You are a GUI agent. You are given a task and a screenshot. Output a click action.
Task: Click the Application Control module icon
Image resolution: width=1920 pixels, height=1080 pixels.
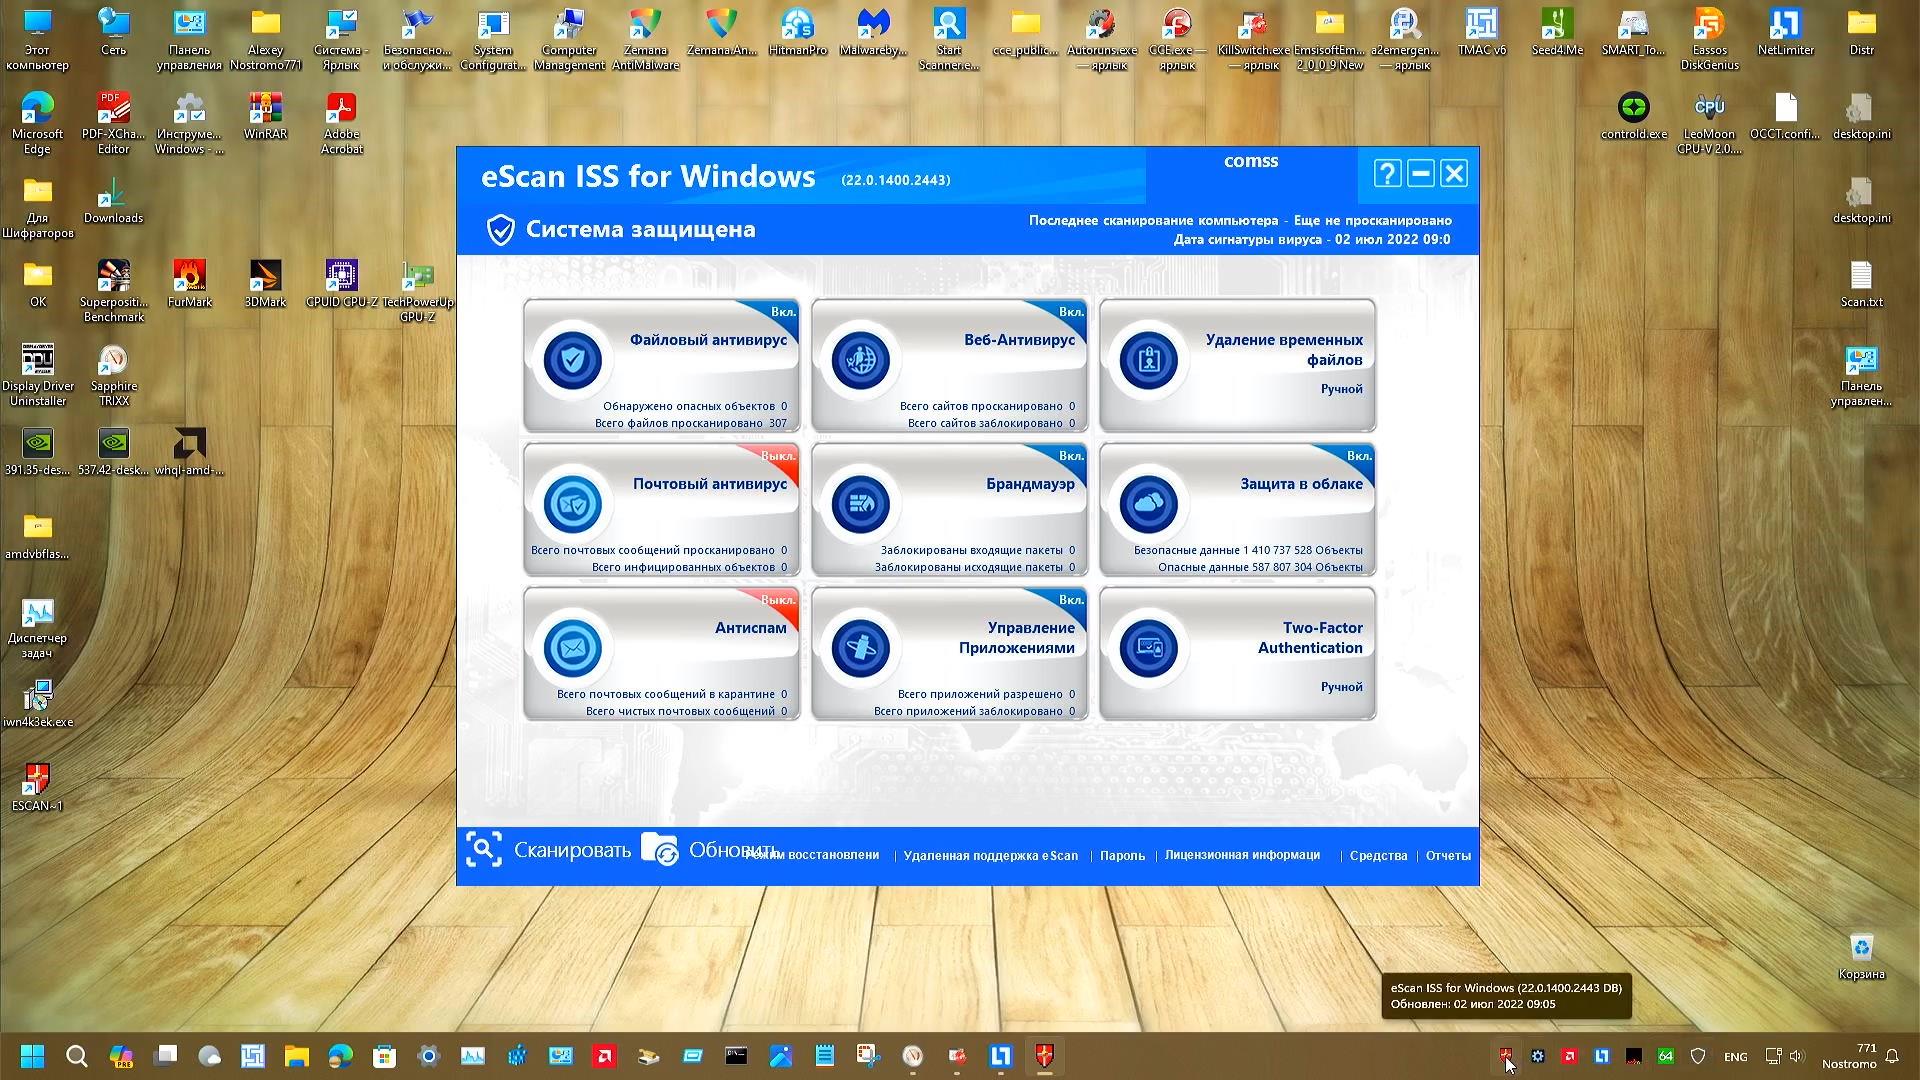pyautogui.click(x=860, y=648)
